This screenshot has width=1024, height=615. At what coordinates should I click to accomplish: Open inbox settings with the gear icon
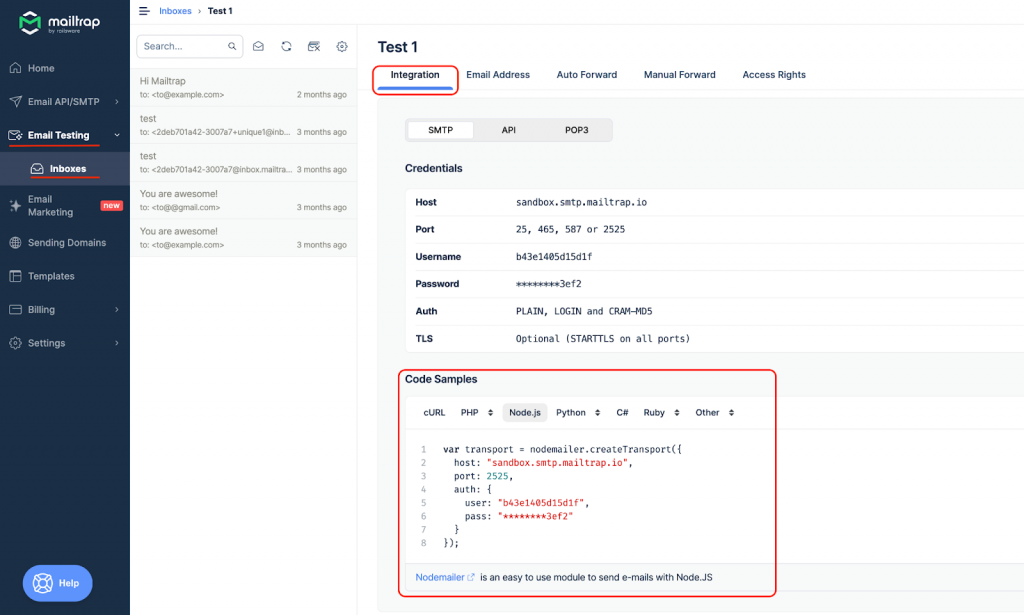341,46
